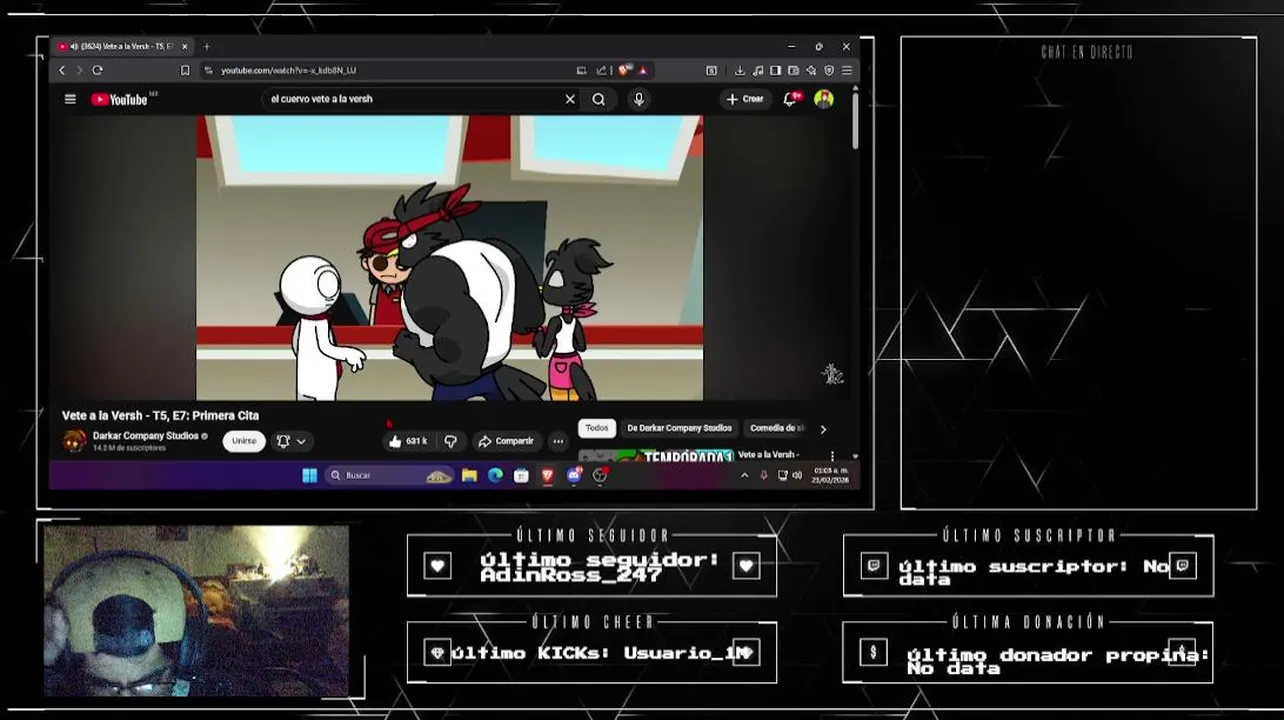Open Leo AI assistant icon
Image resolution: width=1284 pixels, height=720 pixels.
coord(811,70)
